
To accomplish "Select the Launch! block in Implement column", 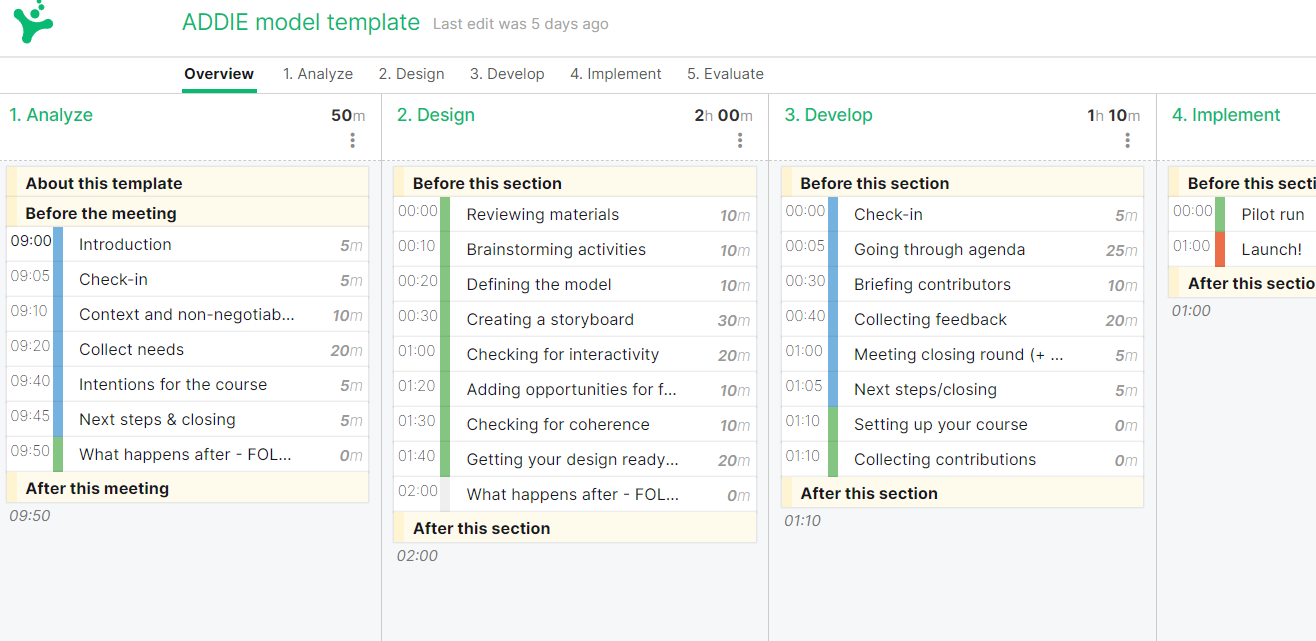I will point(1271,249).
